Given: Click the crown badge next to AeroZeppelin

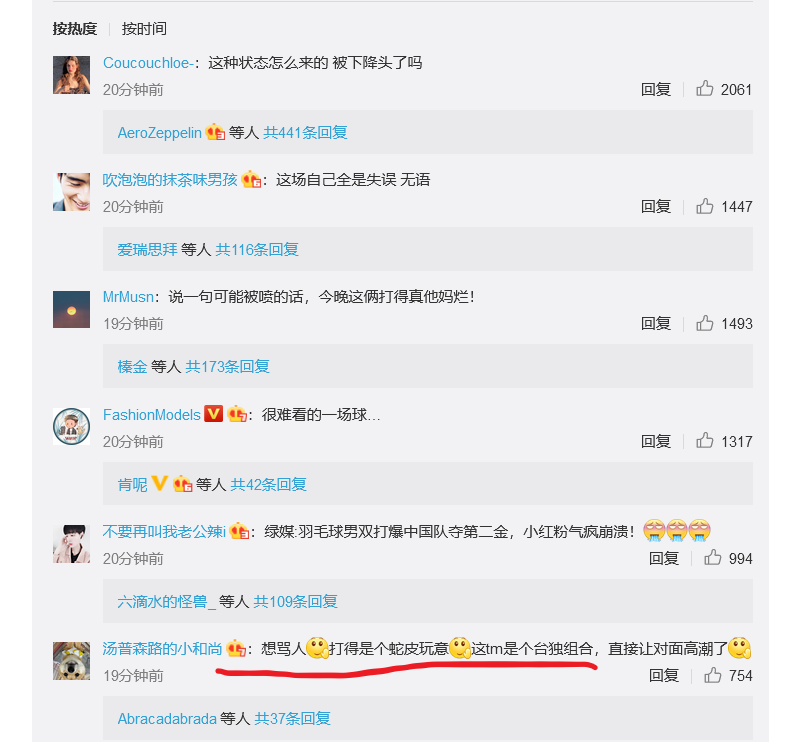Looking at the screenshot, I should click(x=215, y=133).
